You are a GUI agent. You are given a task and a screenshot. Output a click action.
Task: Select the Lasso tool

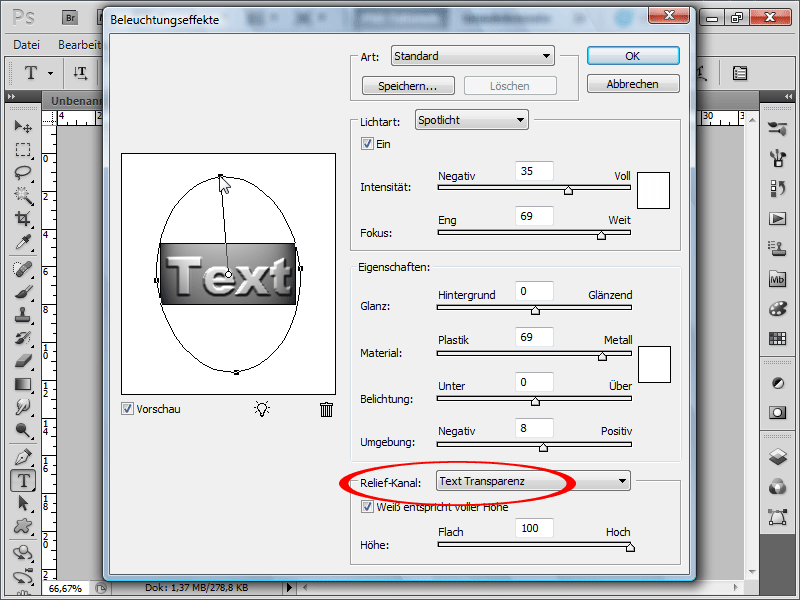tap(23, 173)
